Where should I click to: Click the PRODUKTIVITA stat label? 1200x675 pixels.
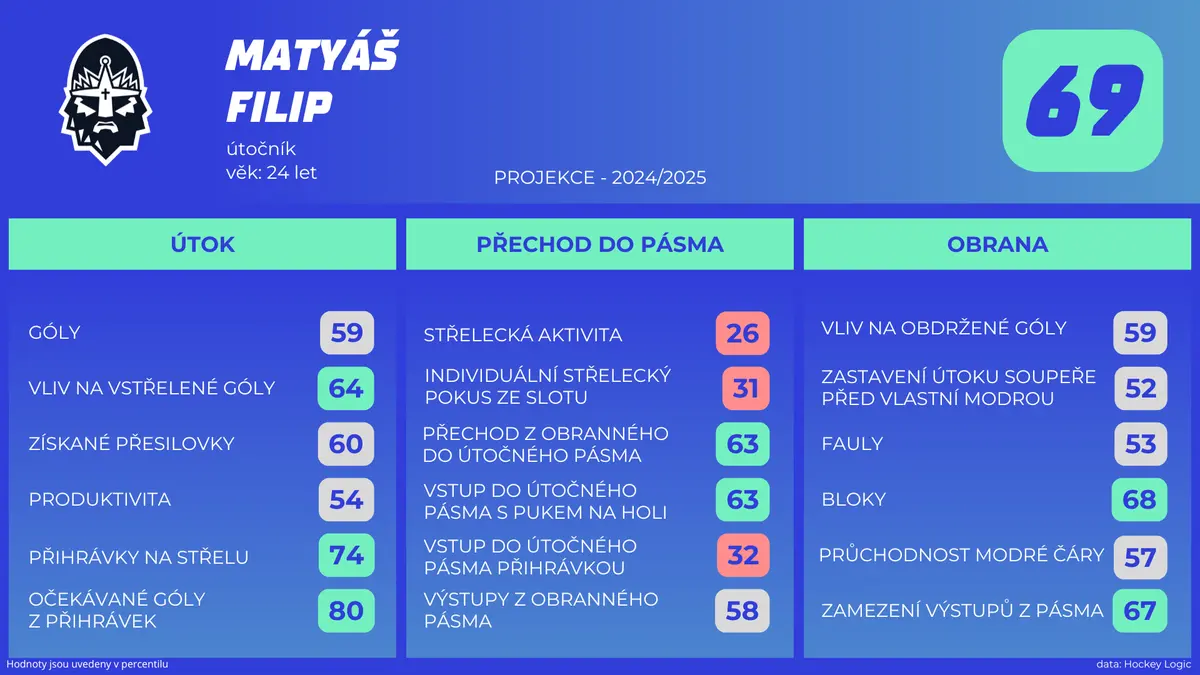[100, 499]
